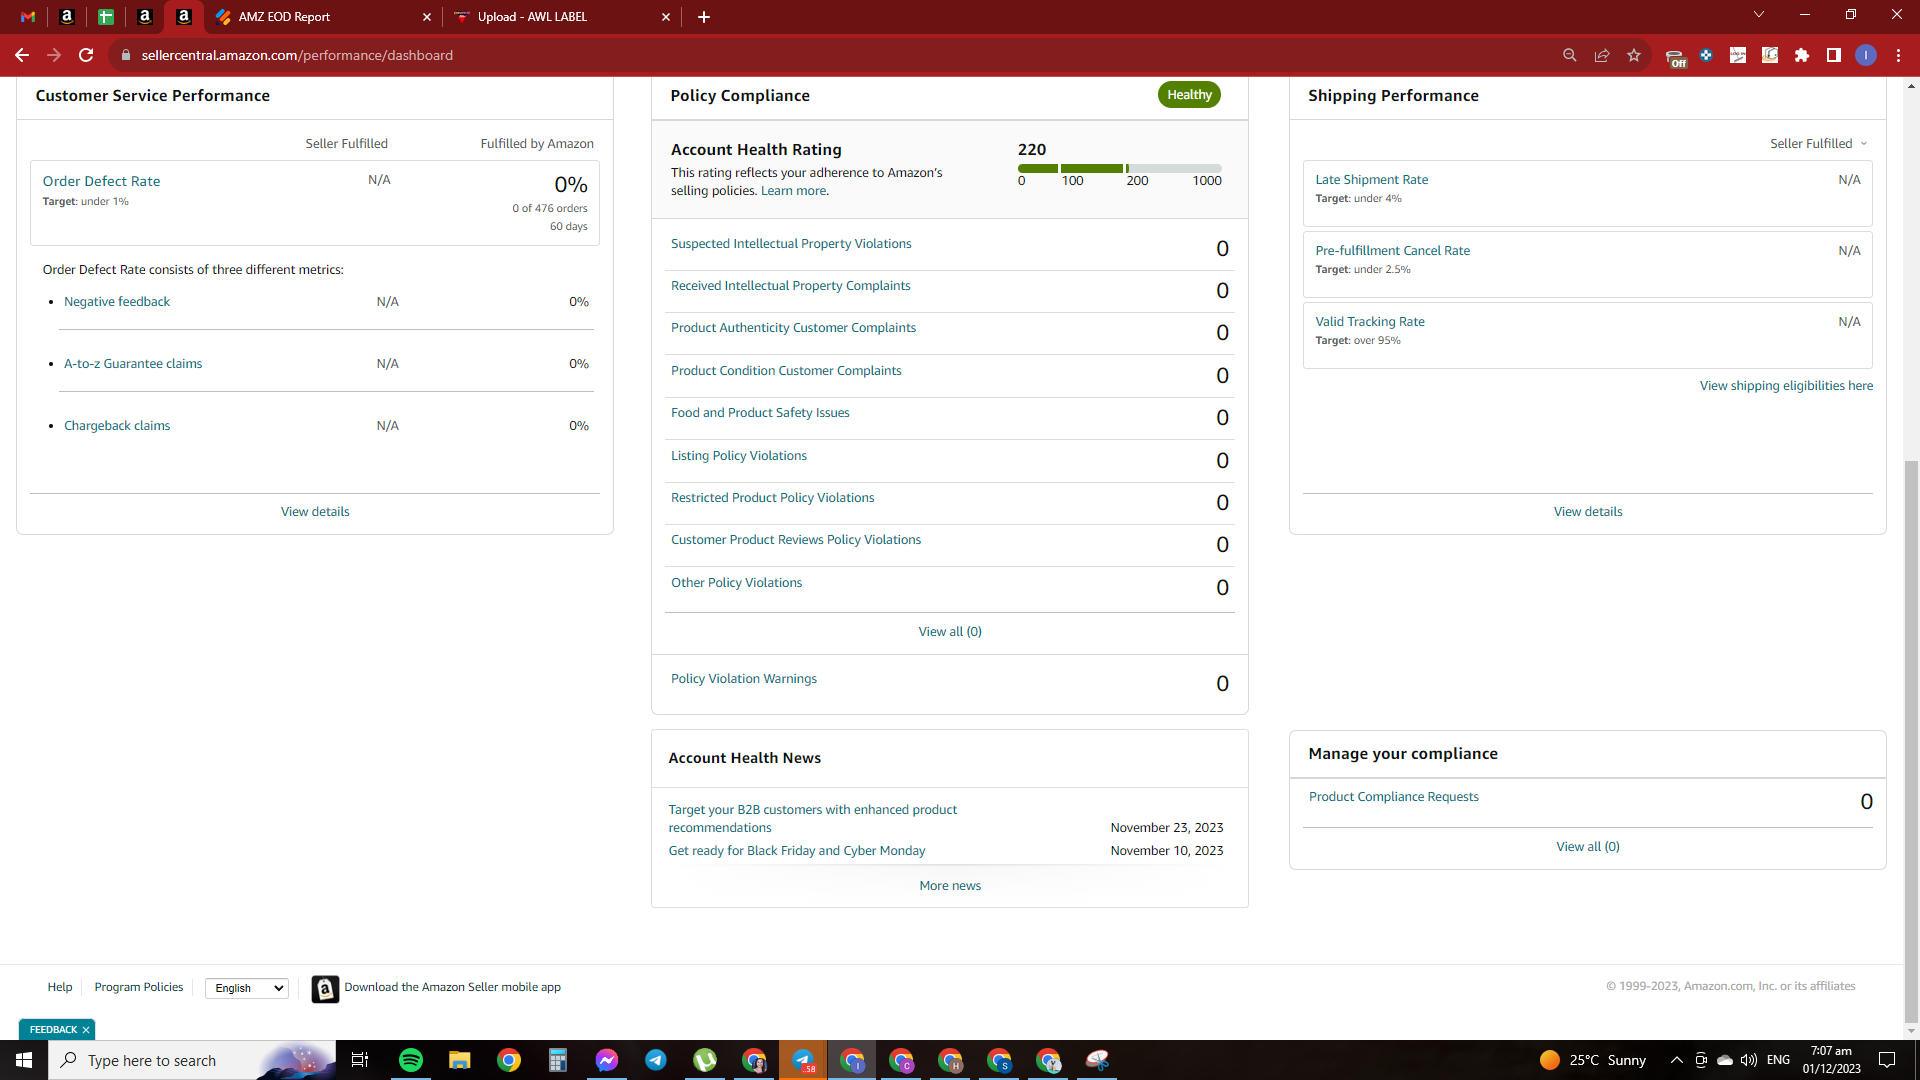Screen dimensions: 1920x1080
Task: Open Program Policies footer link
Action: [x=139, y=987]
